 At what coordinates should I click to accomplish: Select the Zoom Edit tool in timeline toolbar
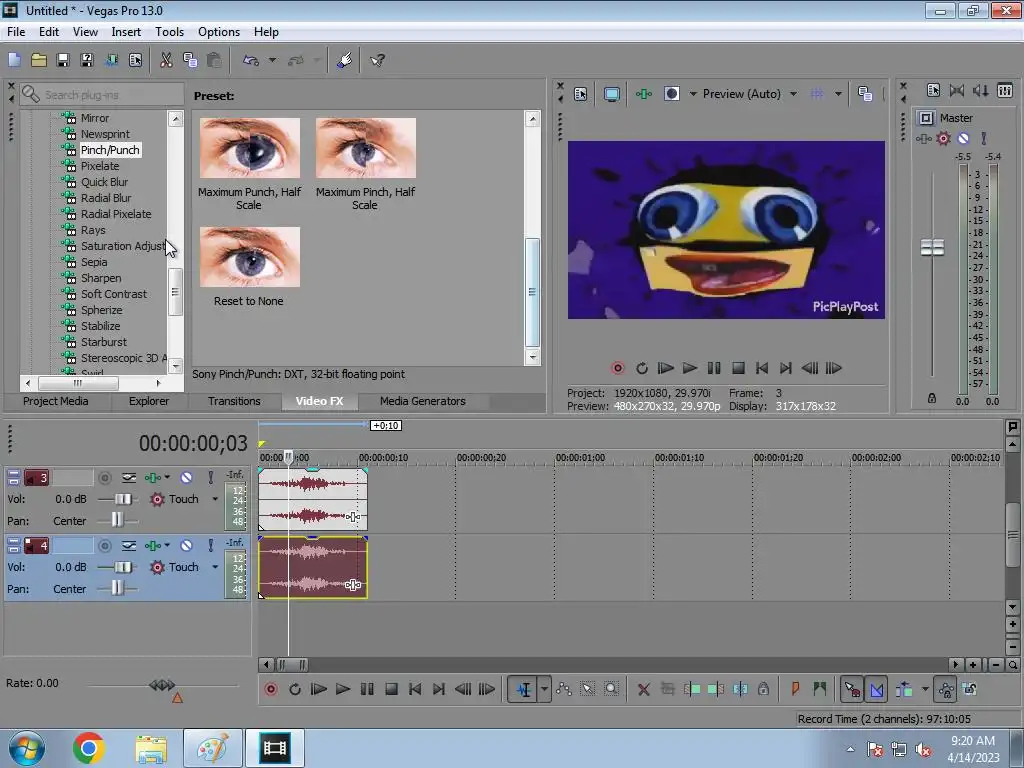(x=611, y=689)
